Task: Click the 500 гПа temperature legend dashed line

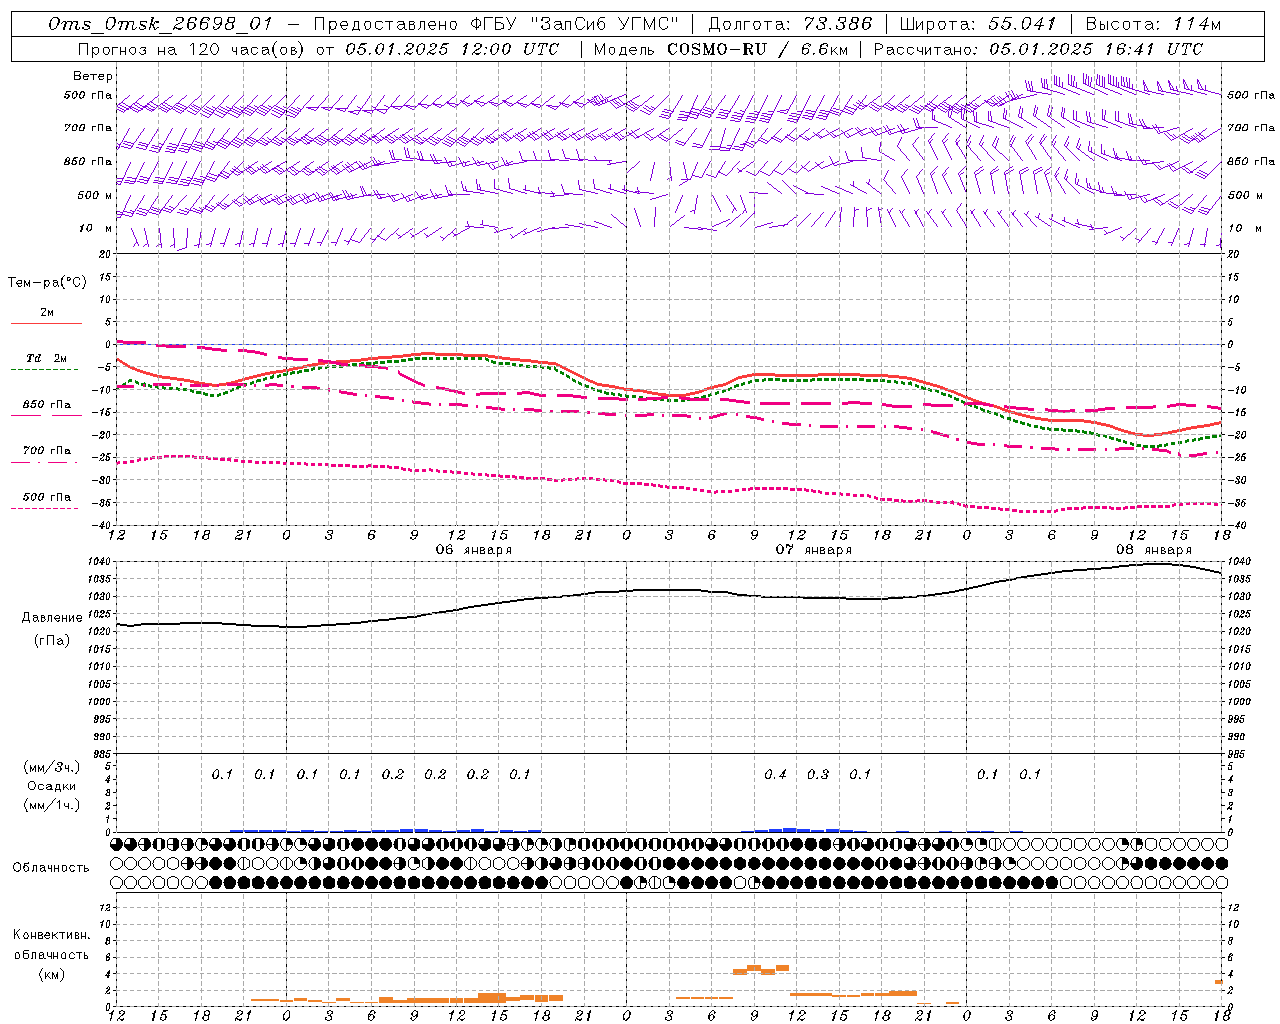Action: tap(44, 508)
